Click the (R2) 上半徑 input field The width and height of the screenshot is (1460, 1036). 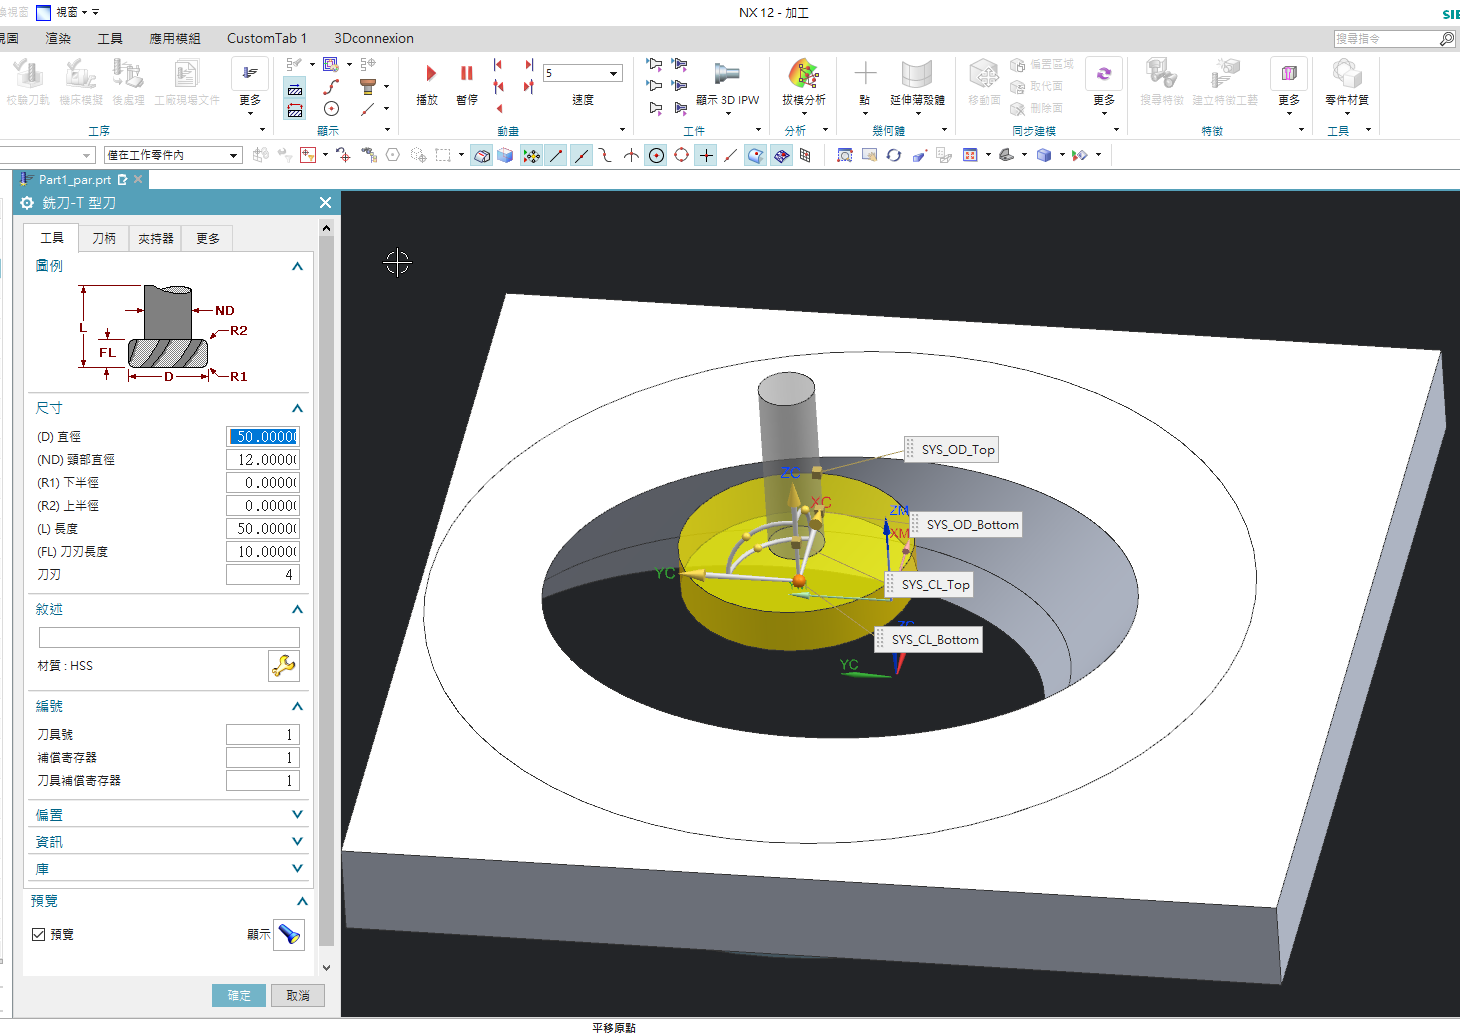pos(263,505)
